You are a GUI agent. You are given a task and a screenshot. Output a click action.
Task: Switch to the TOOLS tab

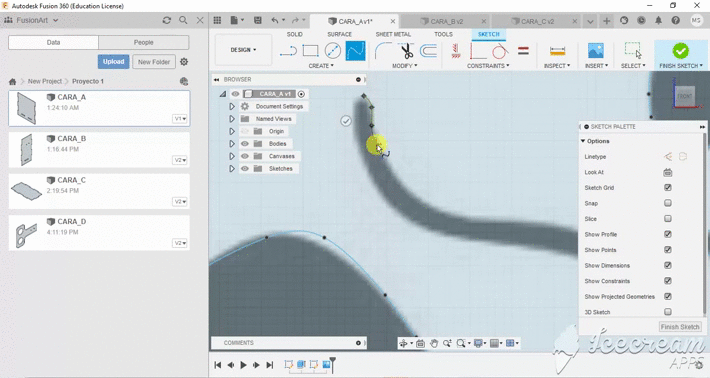pos(443,34)
